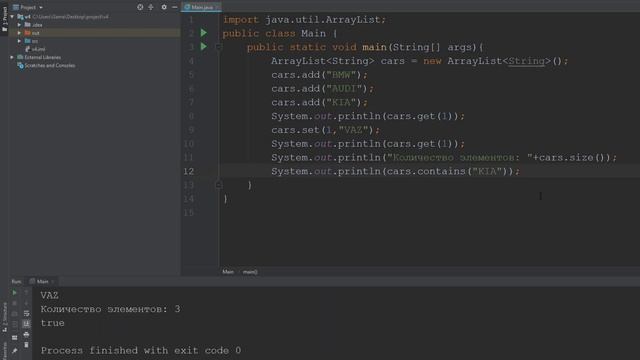This screenshot has width=640, height=360.
Task: Rerun Main with green arrow in Run panel
Action: [x=15, y=293]
